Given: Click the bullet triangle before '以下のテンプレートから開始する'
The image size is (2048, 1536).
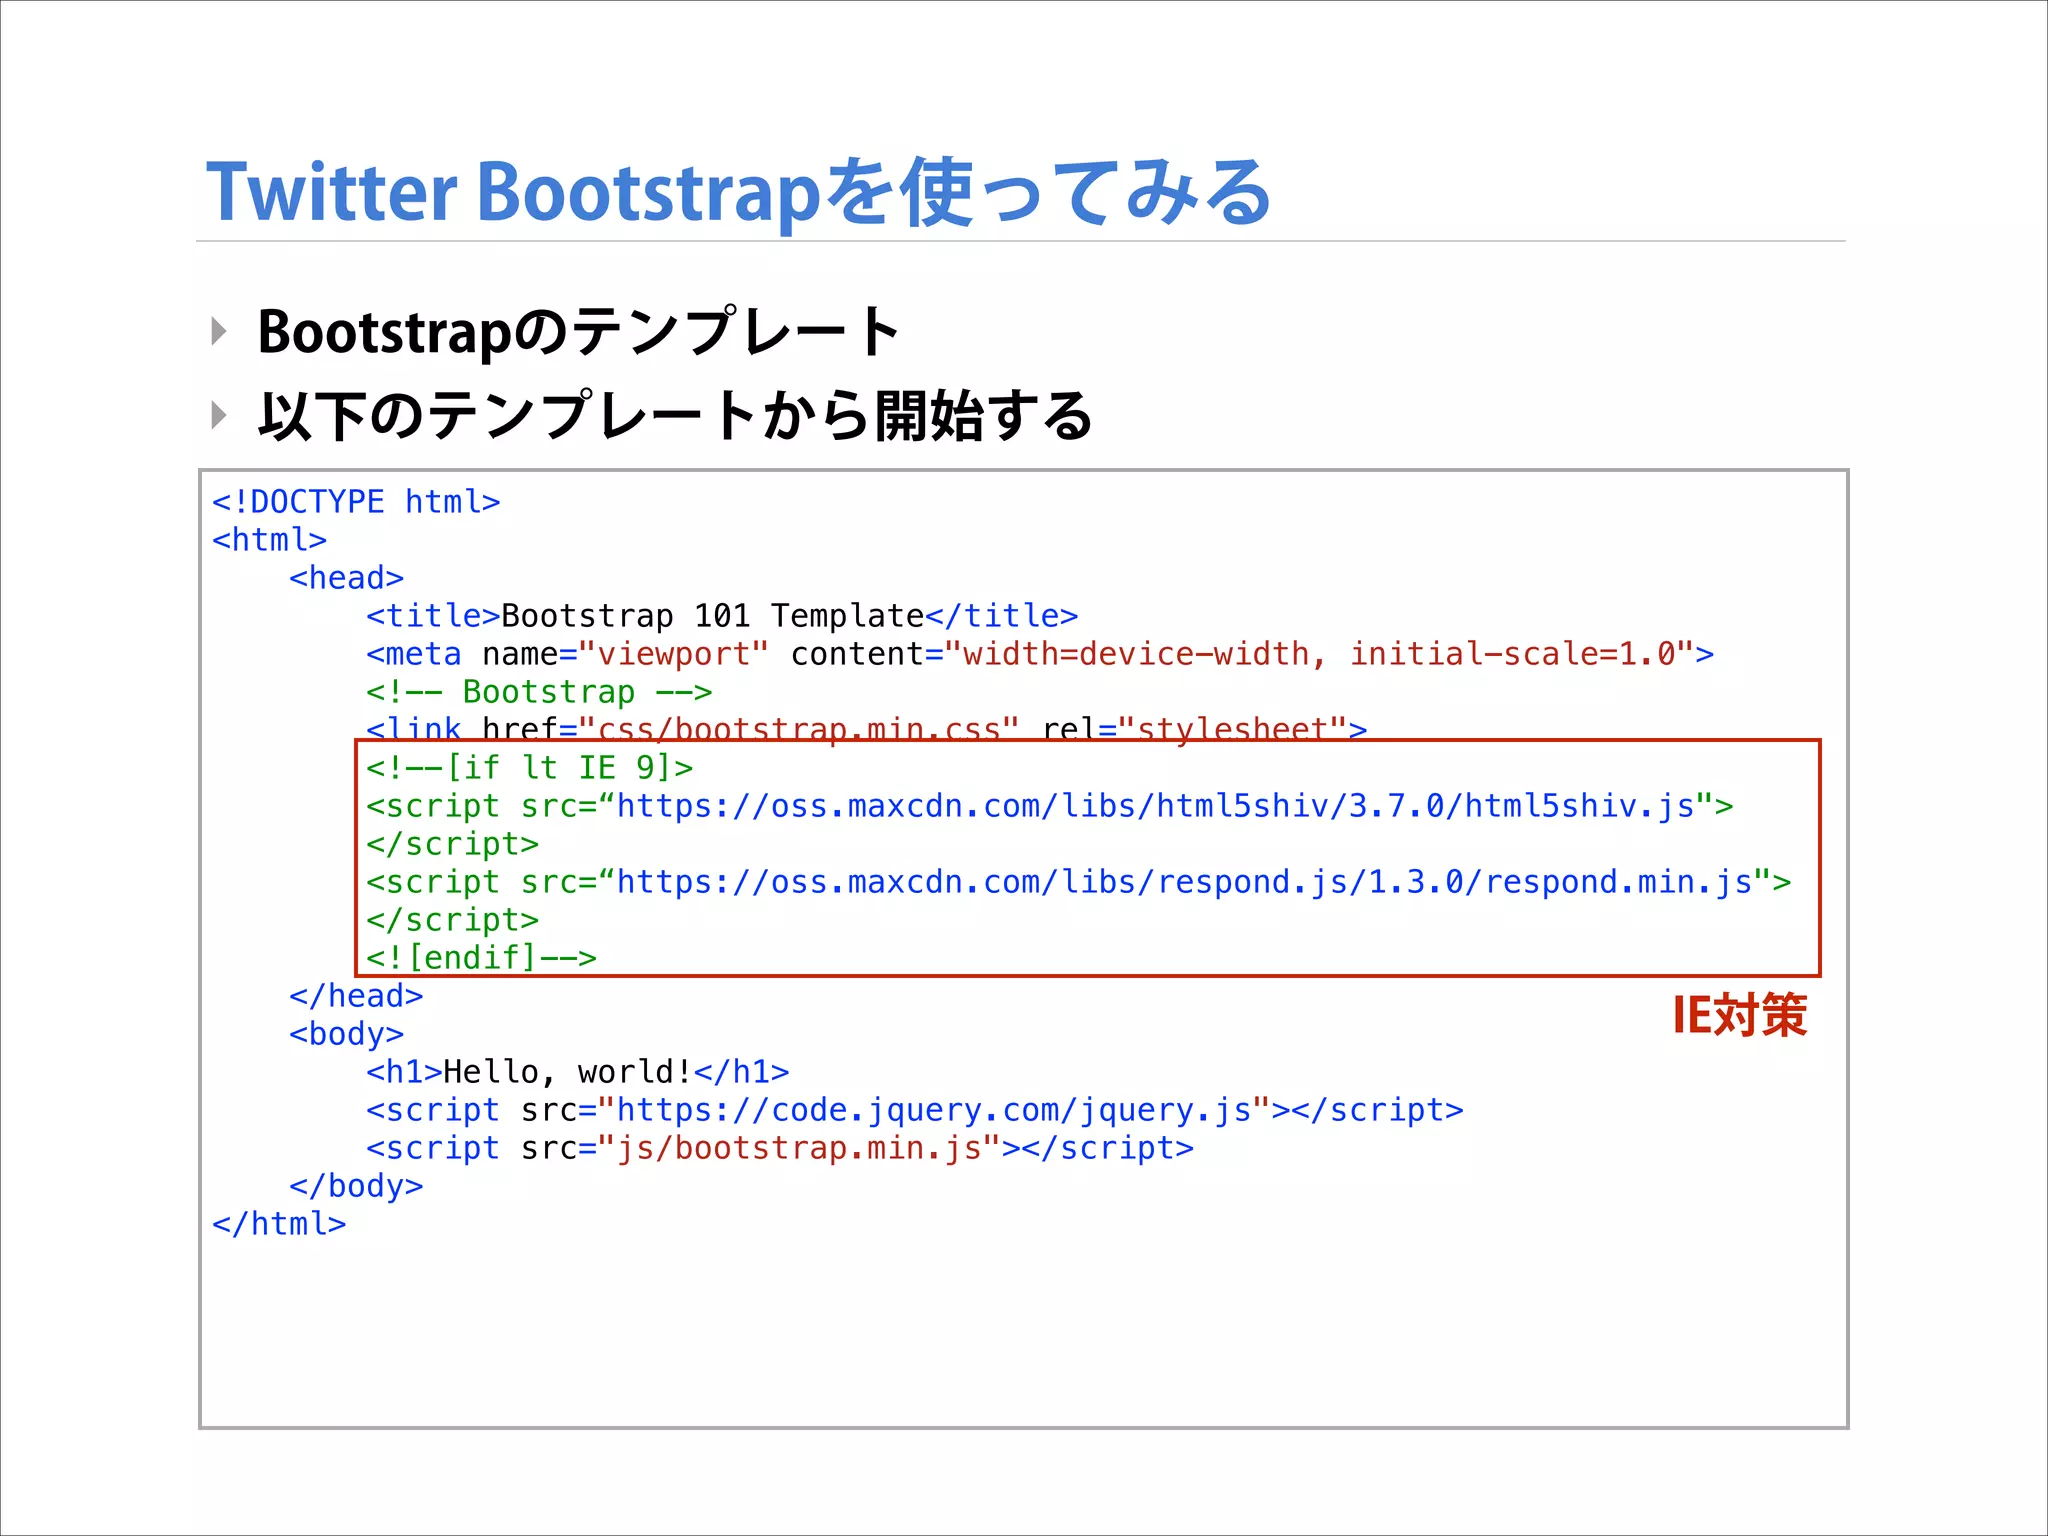Looking at the screenshot, I should tap(219, 414).
